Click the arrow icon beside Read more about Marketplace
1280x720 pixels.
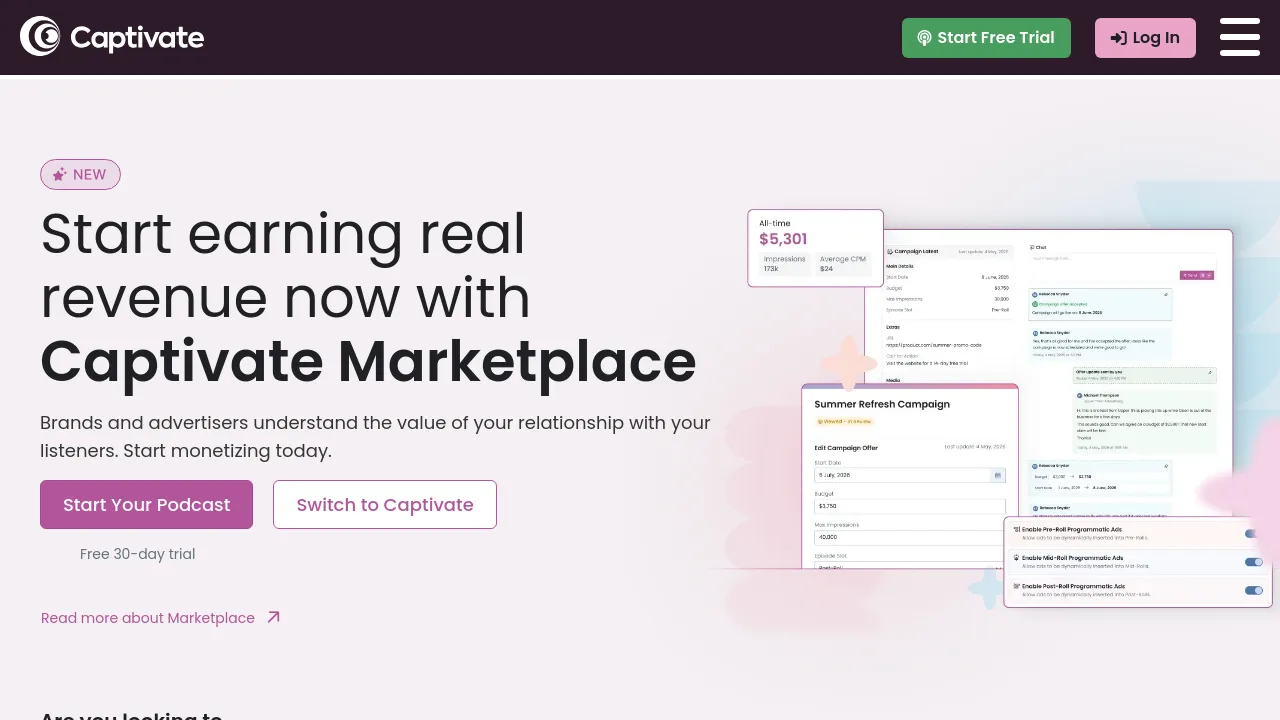[x=273, y=617]
